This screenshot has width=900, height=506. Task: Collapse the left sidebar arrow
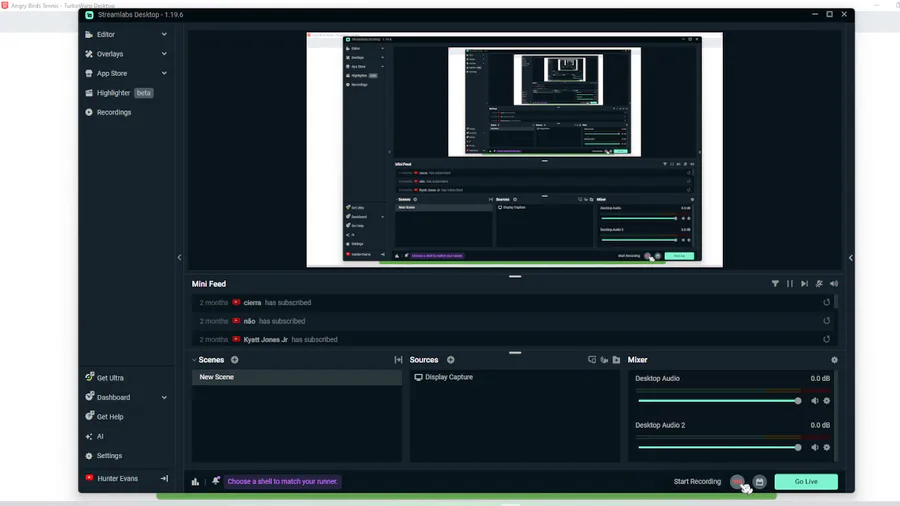[179, 258]
